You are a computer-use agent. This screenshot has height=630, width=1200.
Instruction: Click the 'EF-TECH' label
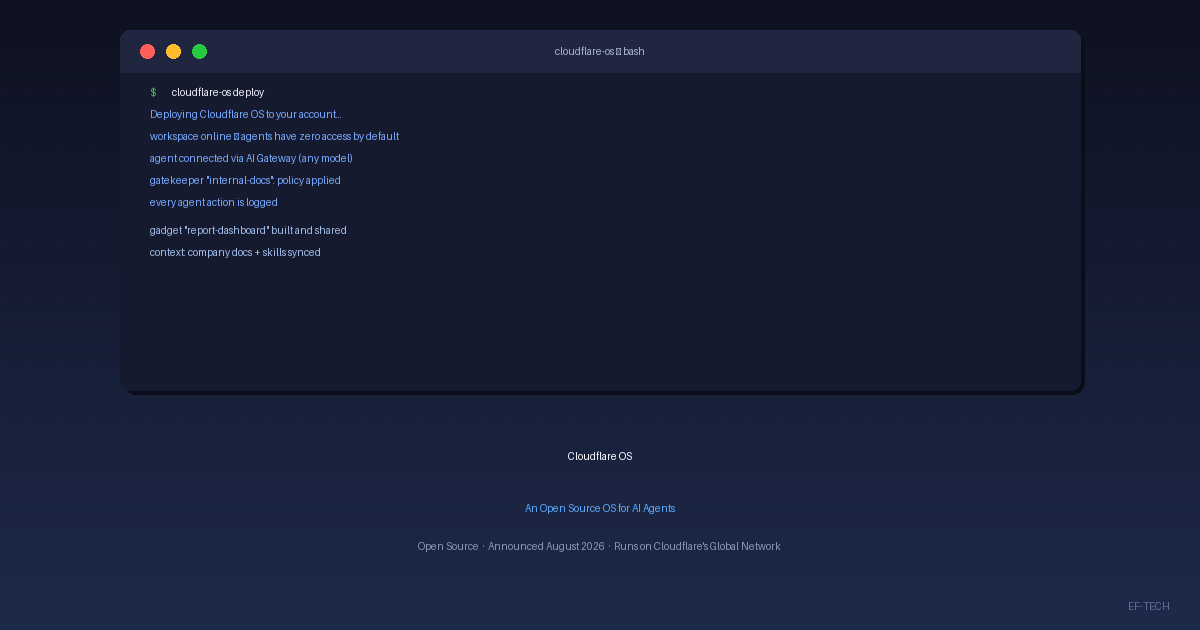coord(1149,606)
